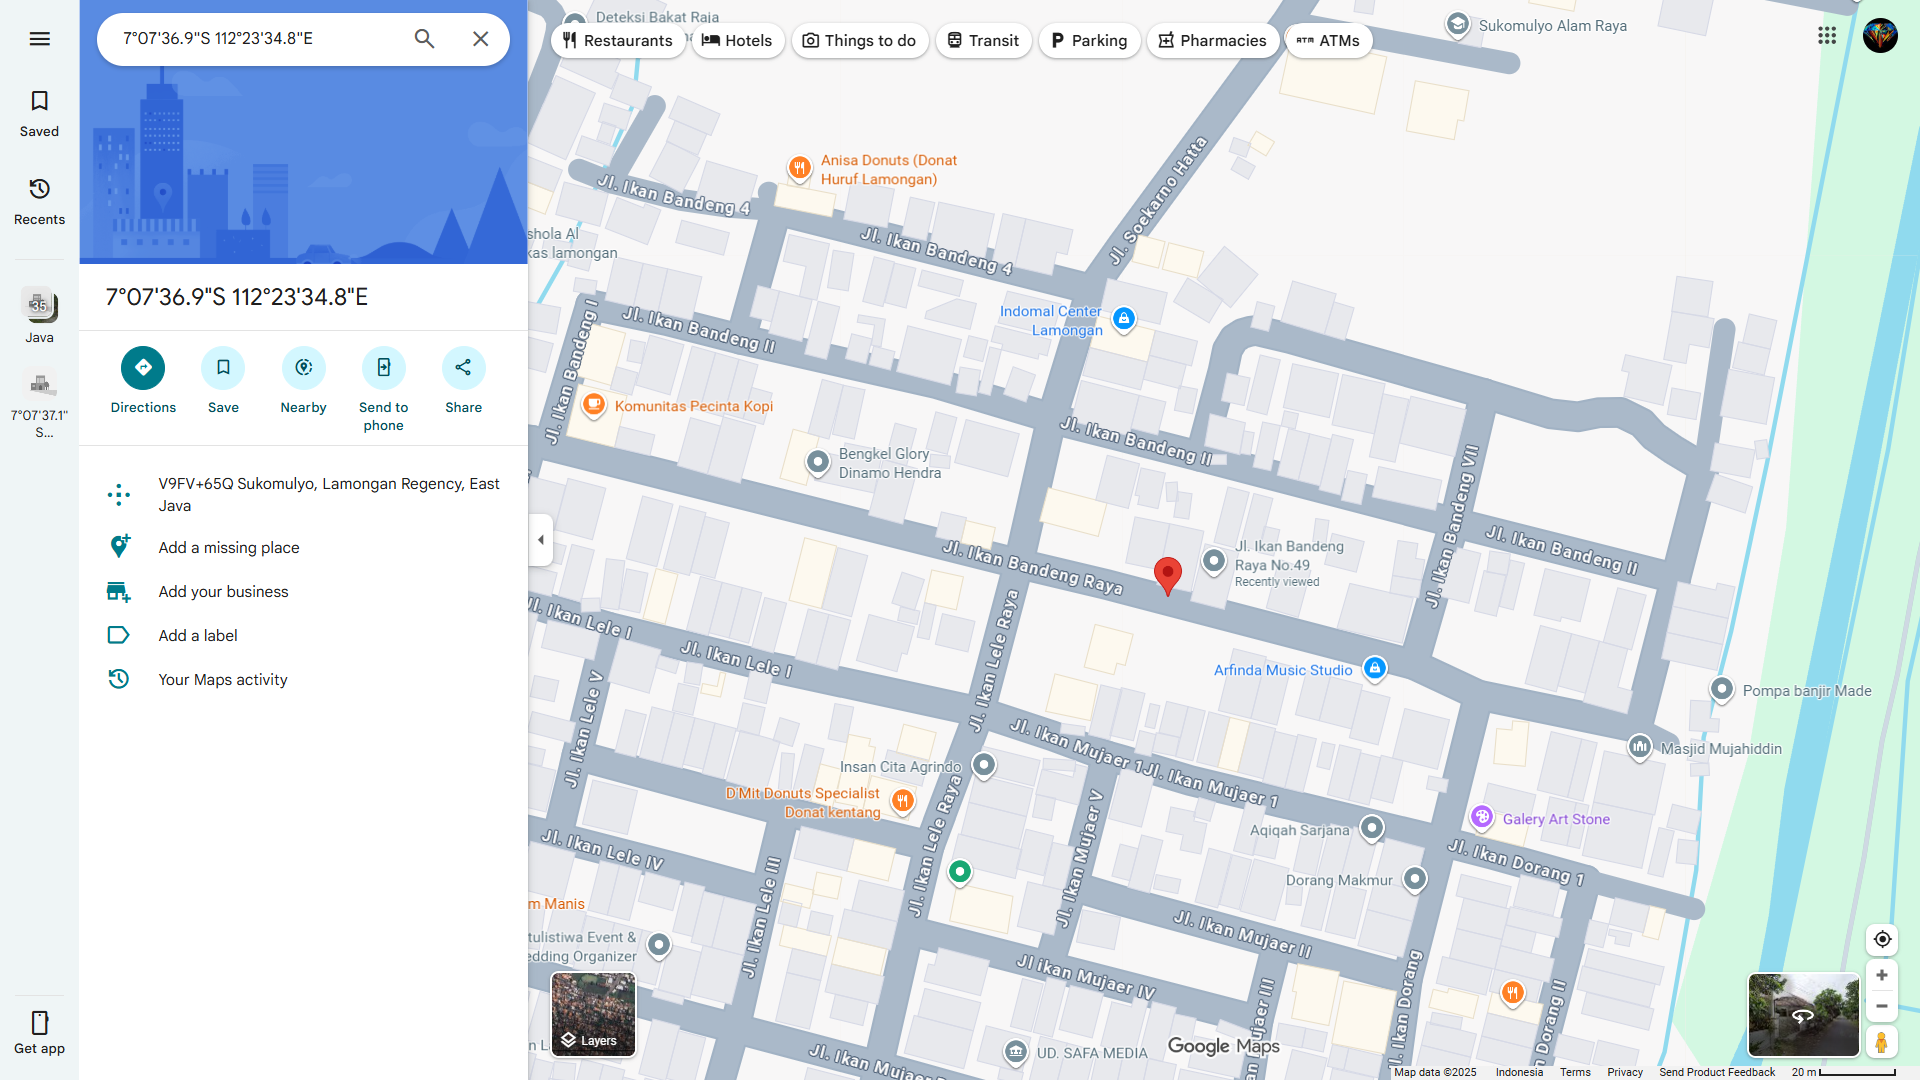Open the Recents history panel
This screenshot has width=1920, height=1080.
coord(40,201)
